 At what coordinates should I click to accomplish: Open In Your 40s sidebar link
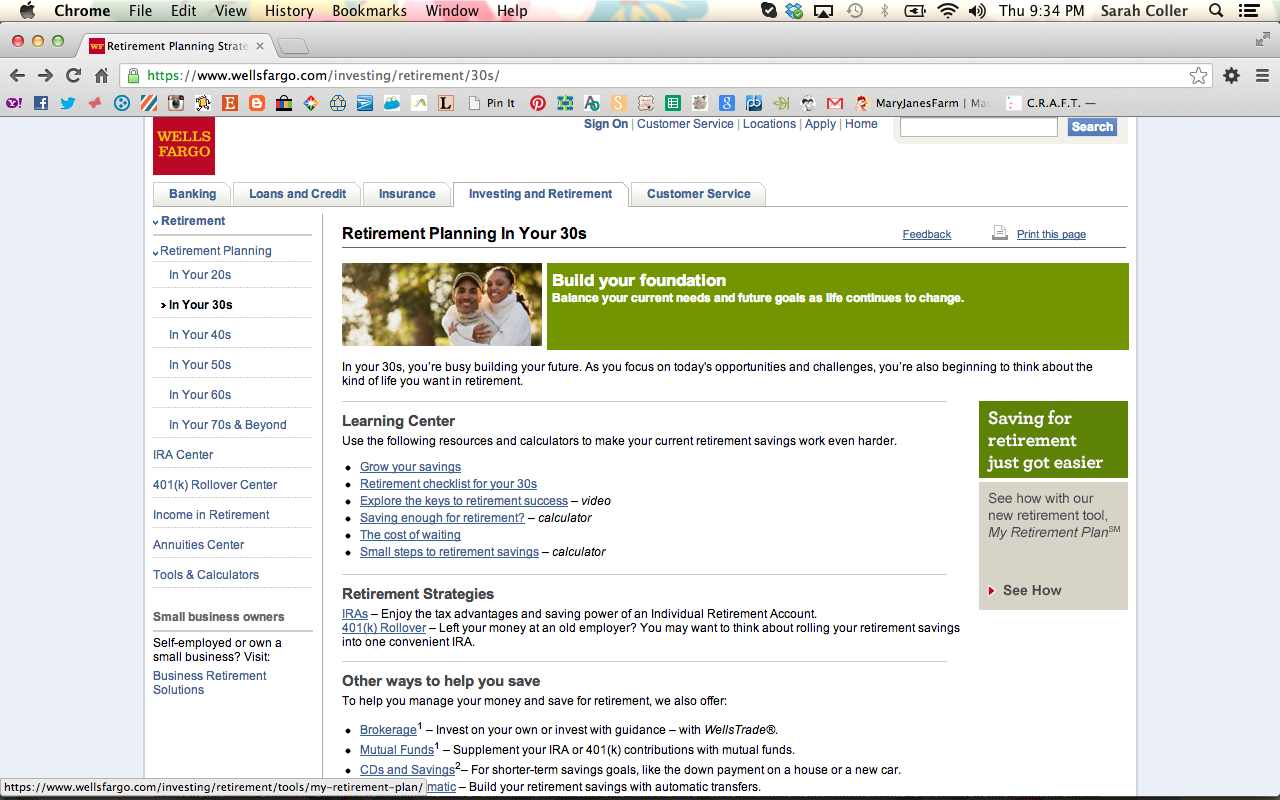click(x=200, y=335)
